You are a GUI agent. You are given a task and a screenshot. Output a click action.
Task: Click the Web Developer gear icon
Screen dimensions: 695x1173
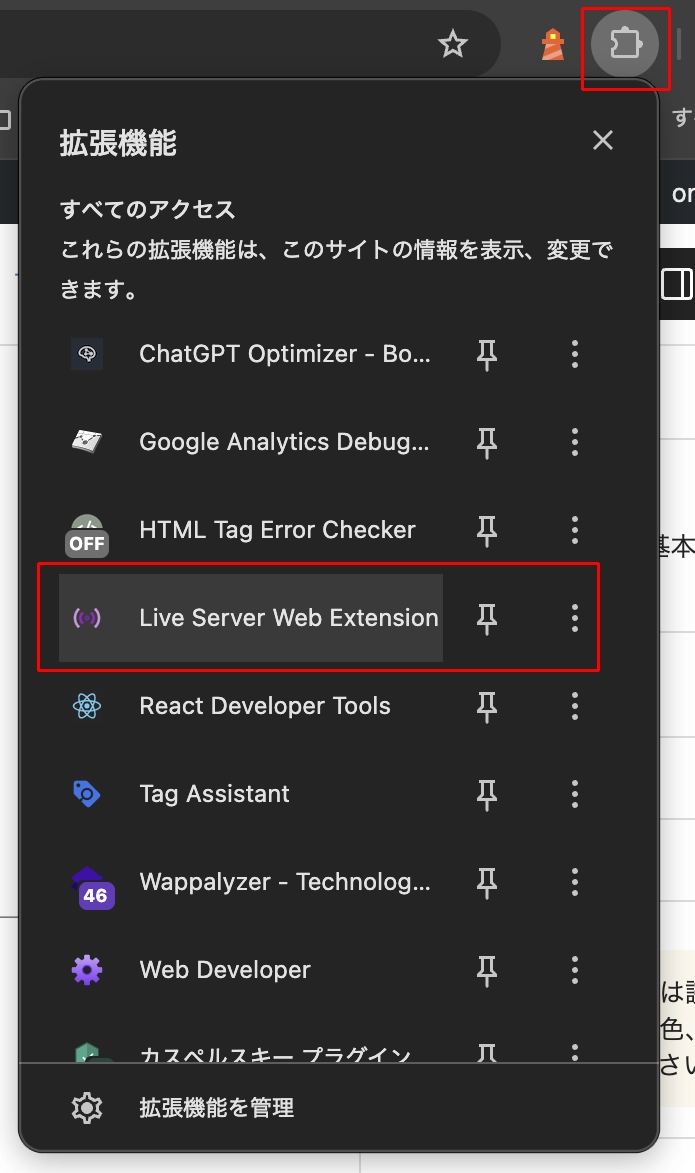click(88, 970)
